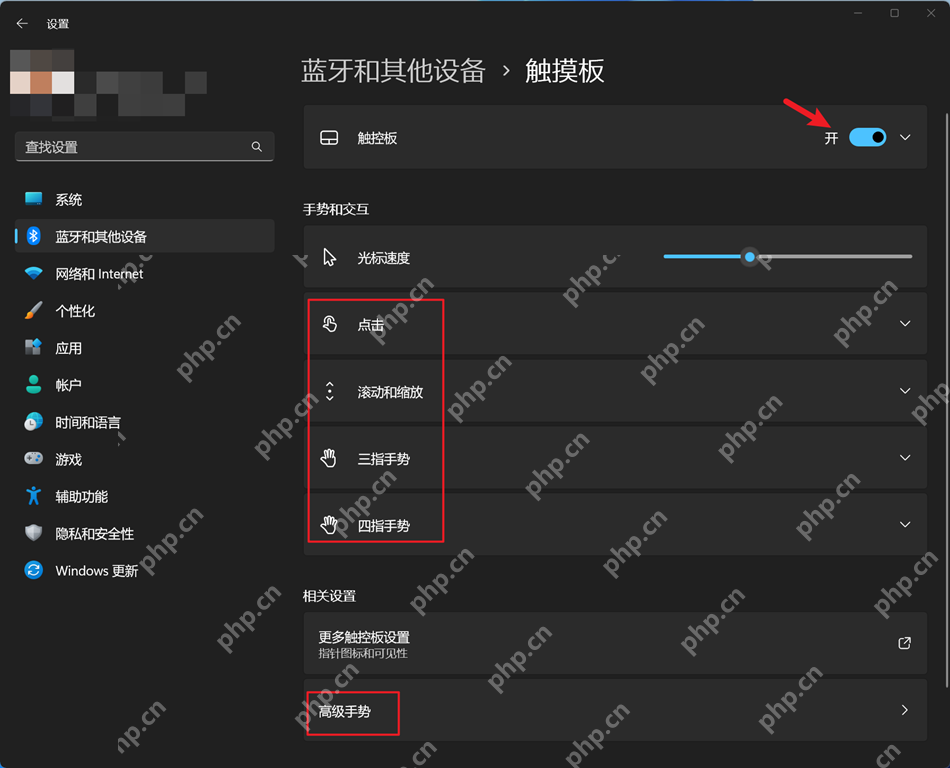
Task: Open 时间和语言 settings
Action: tap(145, 422)
